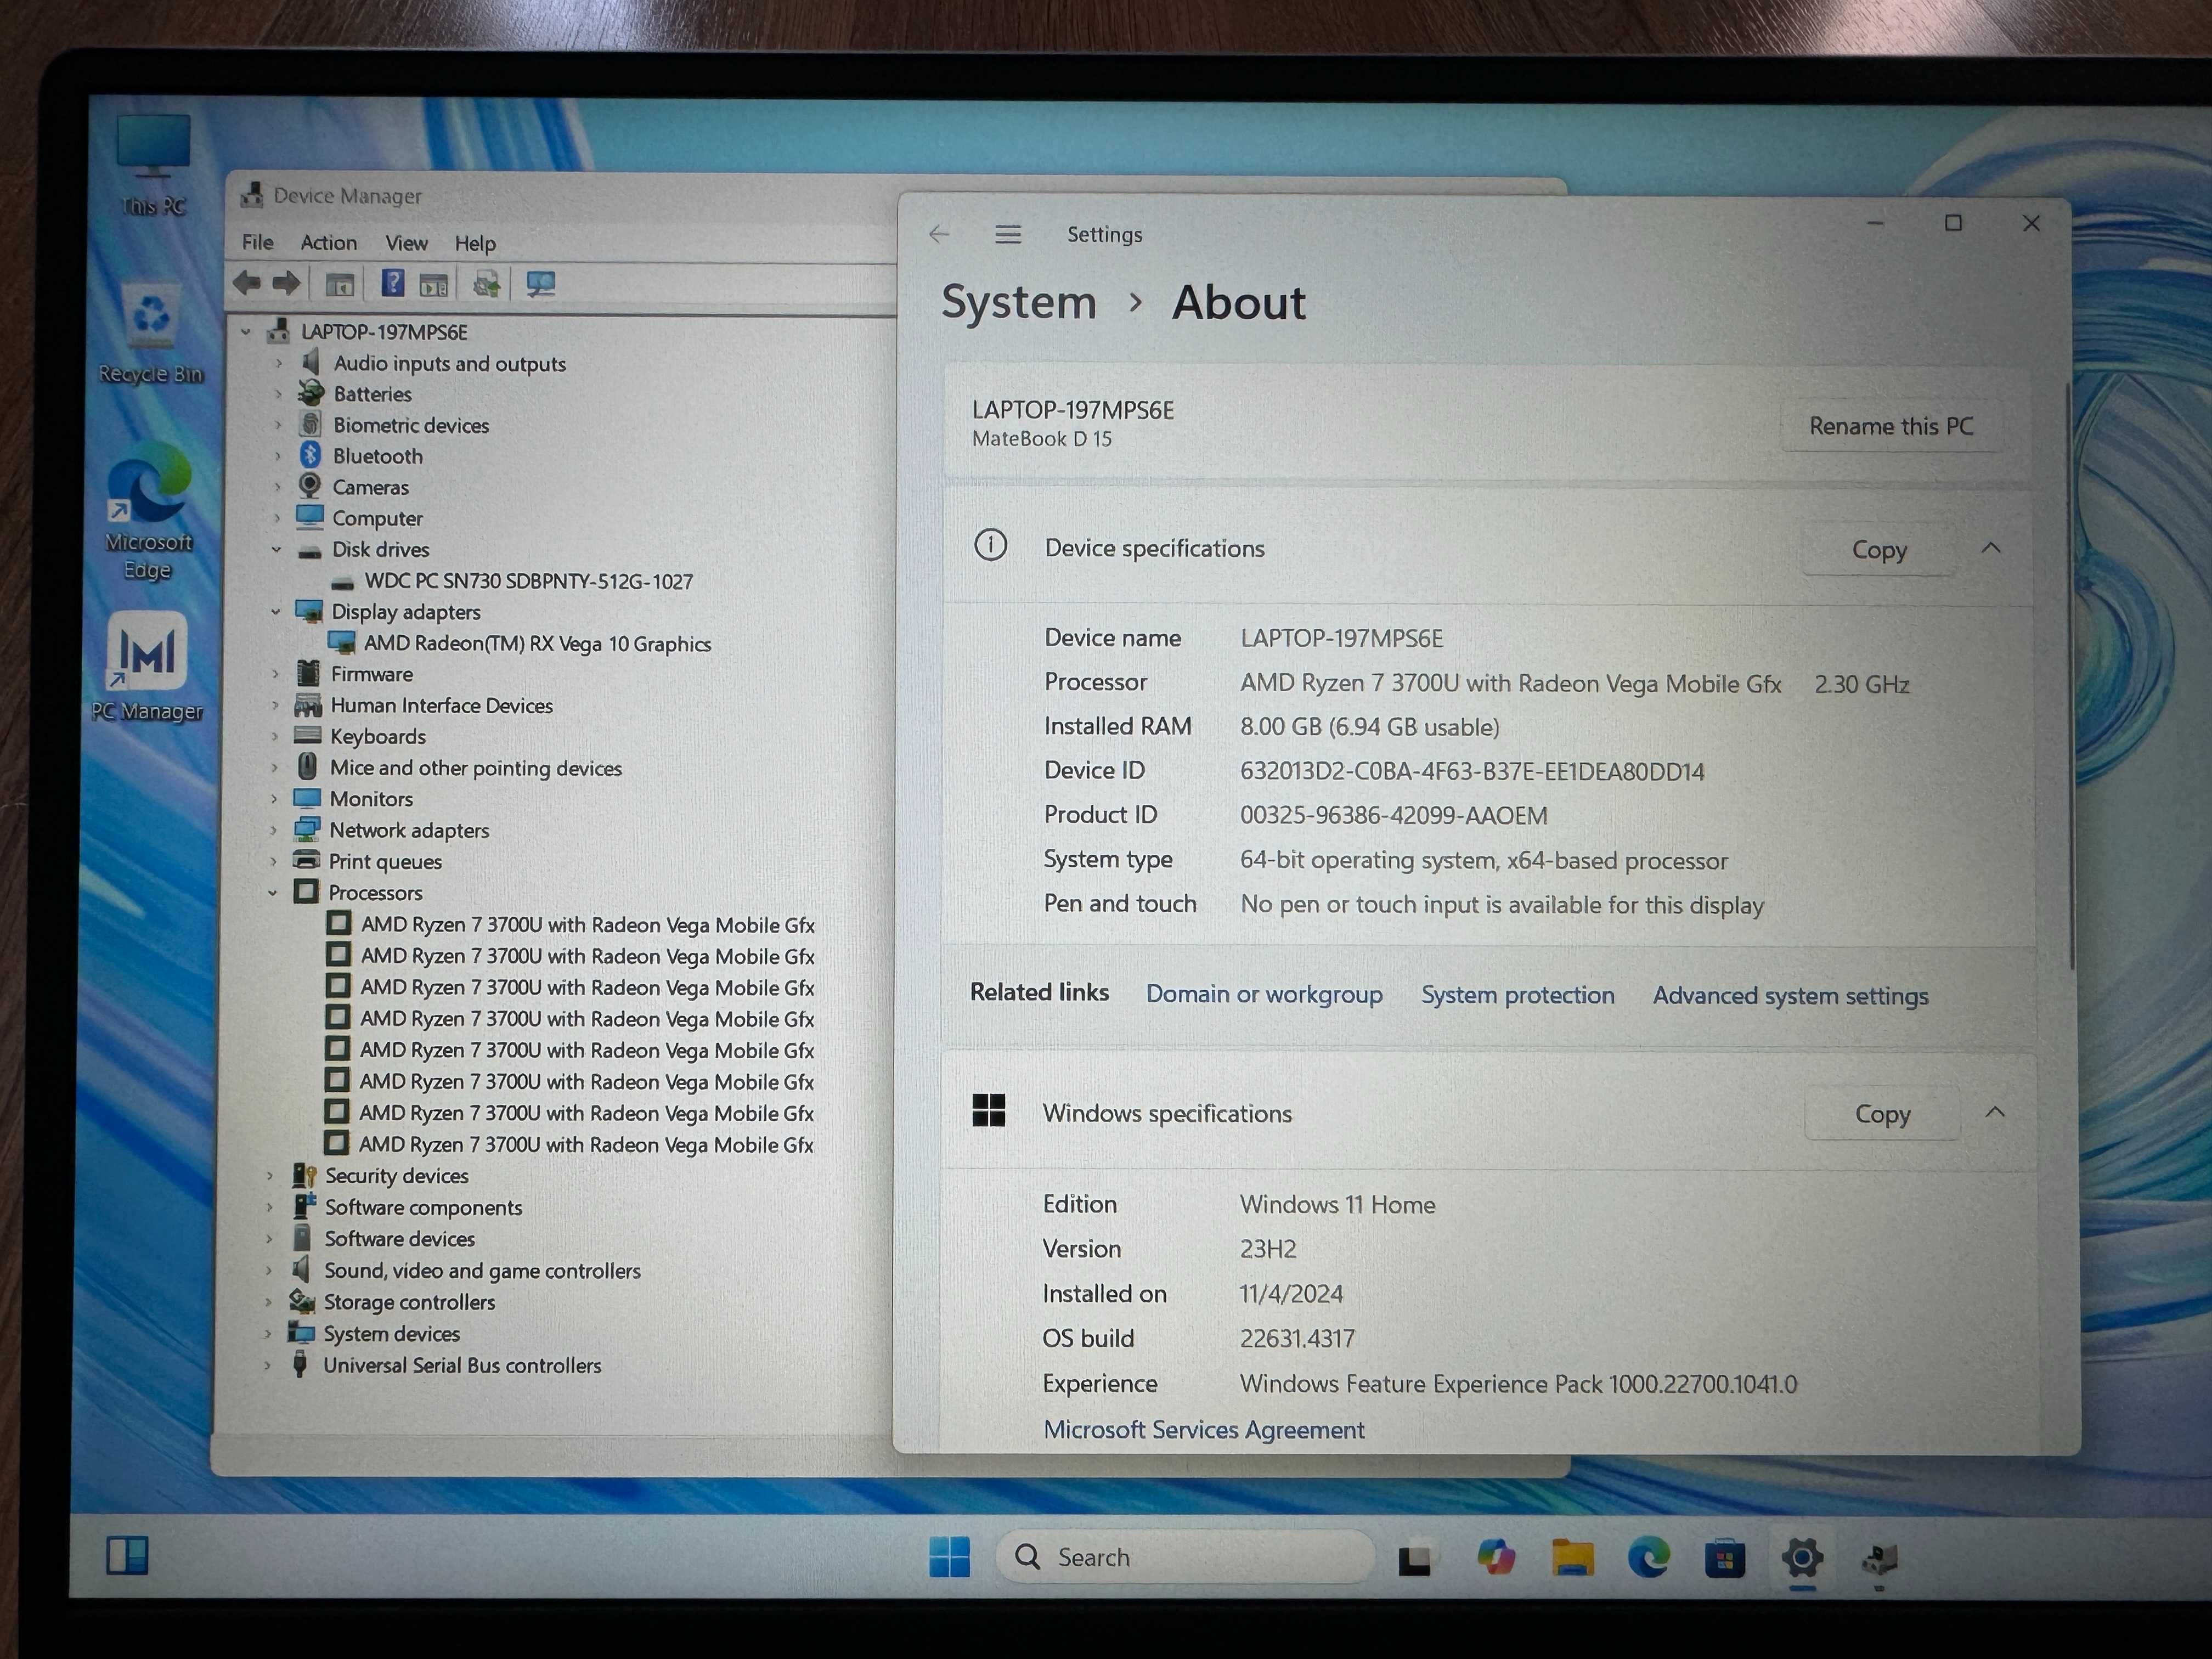
Task: Click the Update driver toolbar icon
Action: [x=487, y=285]
